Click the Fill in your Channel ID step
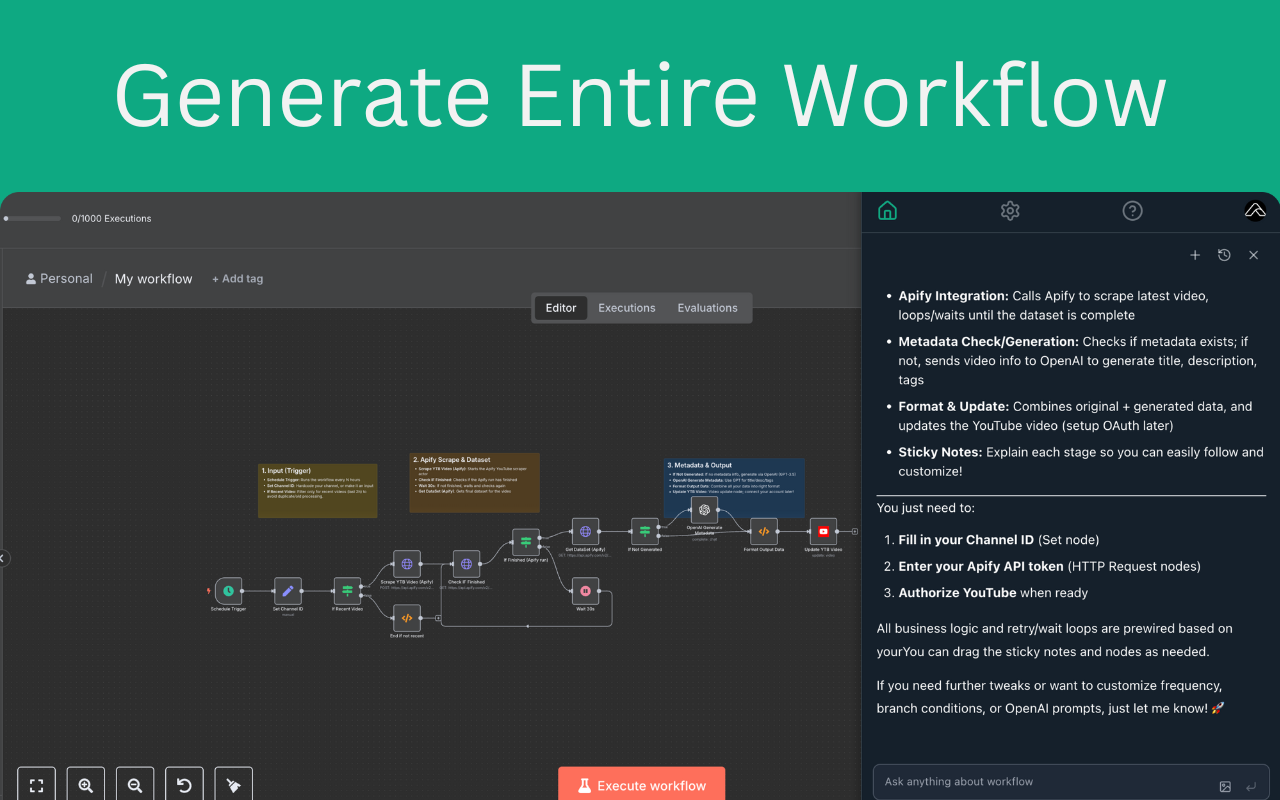This screenshot has height=800, width=1280. 998,540
